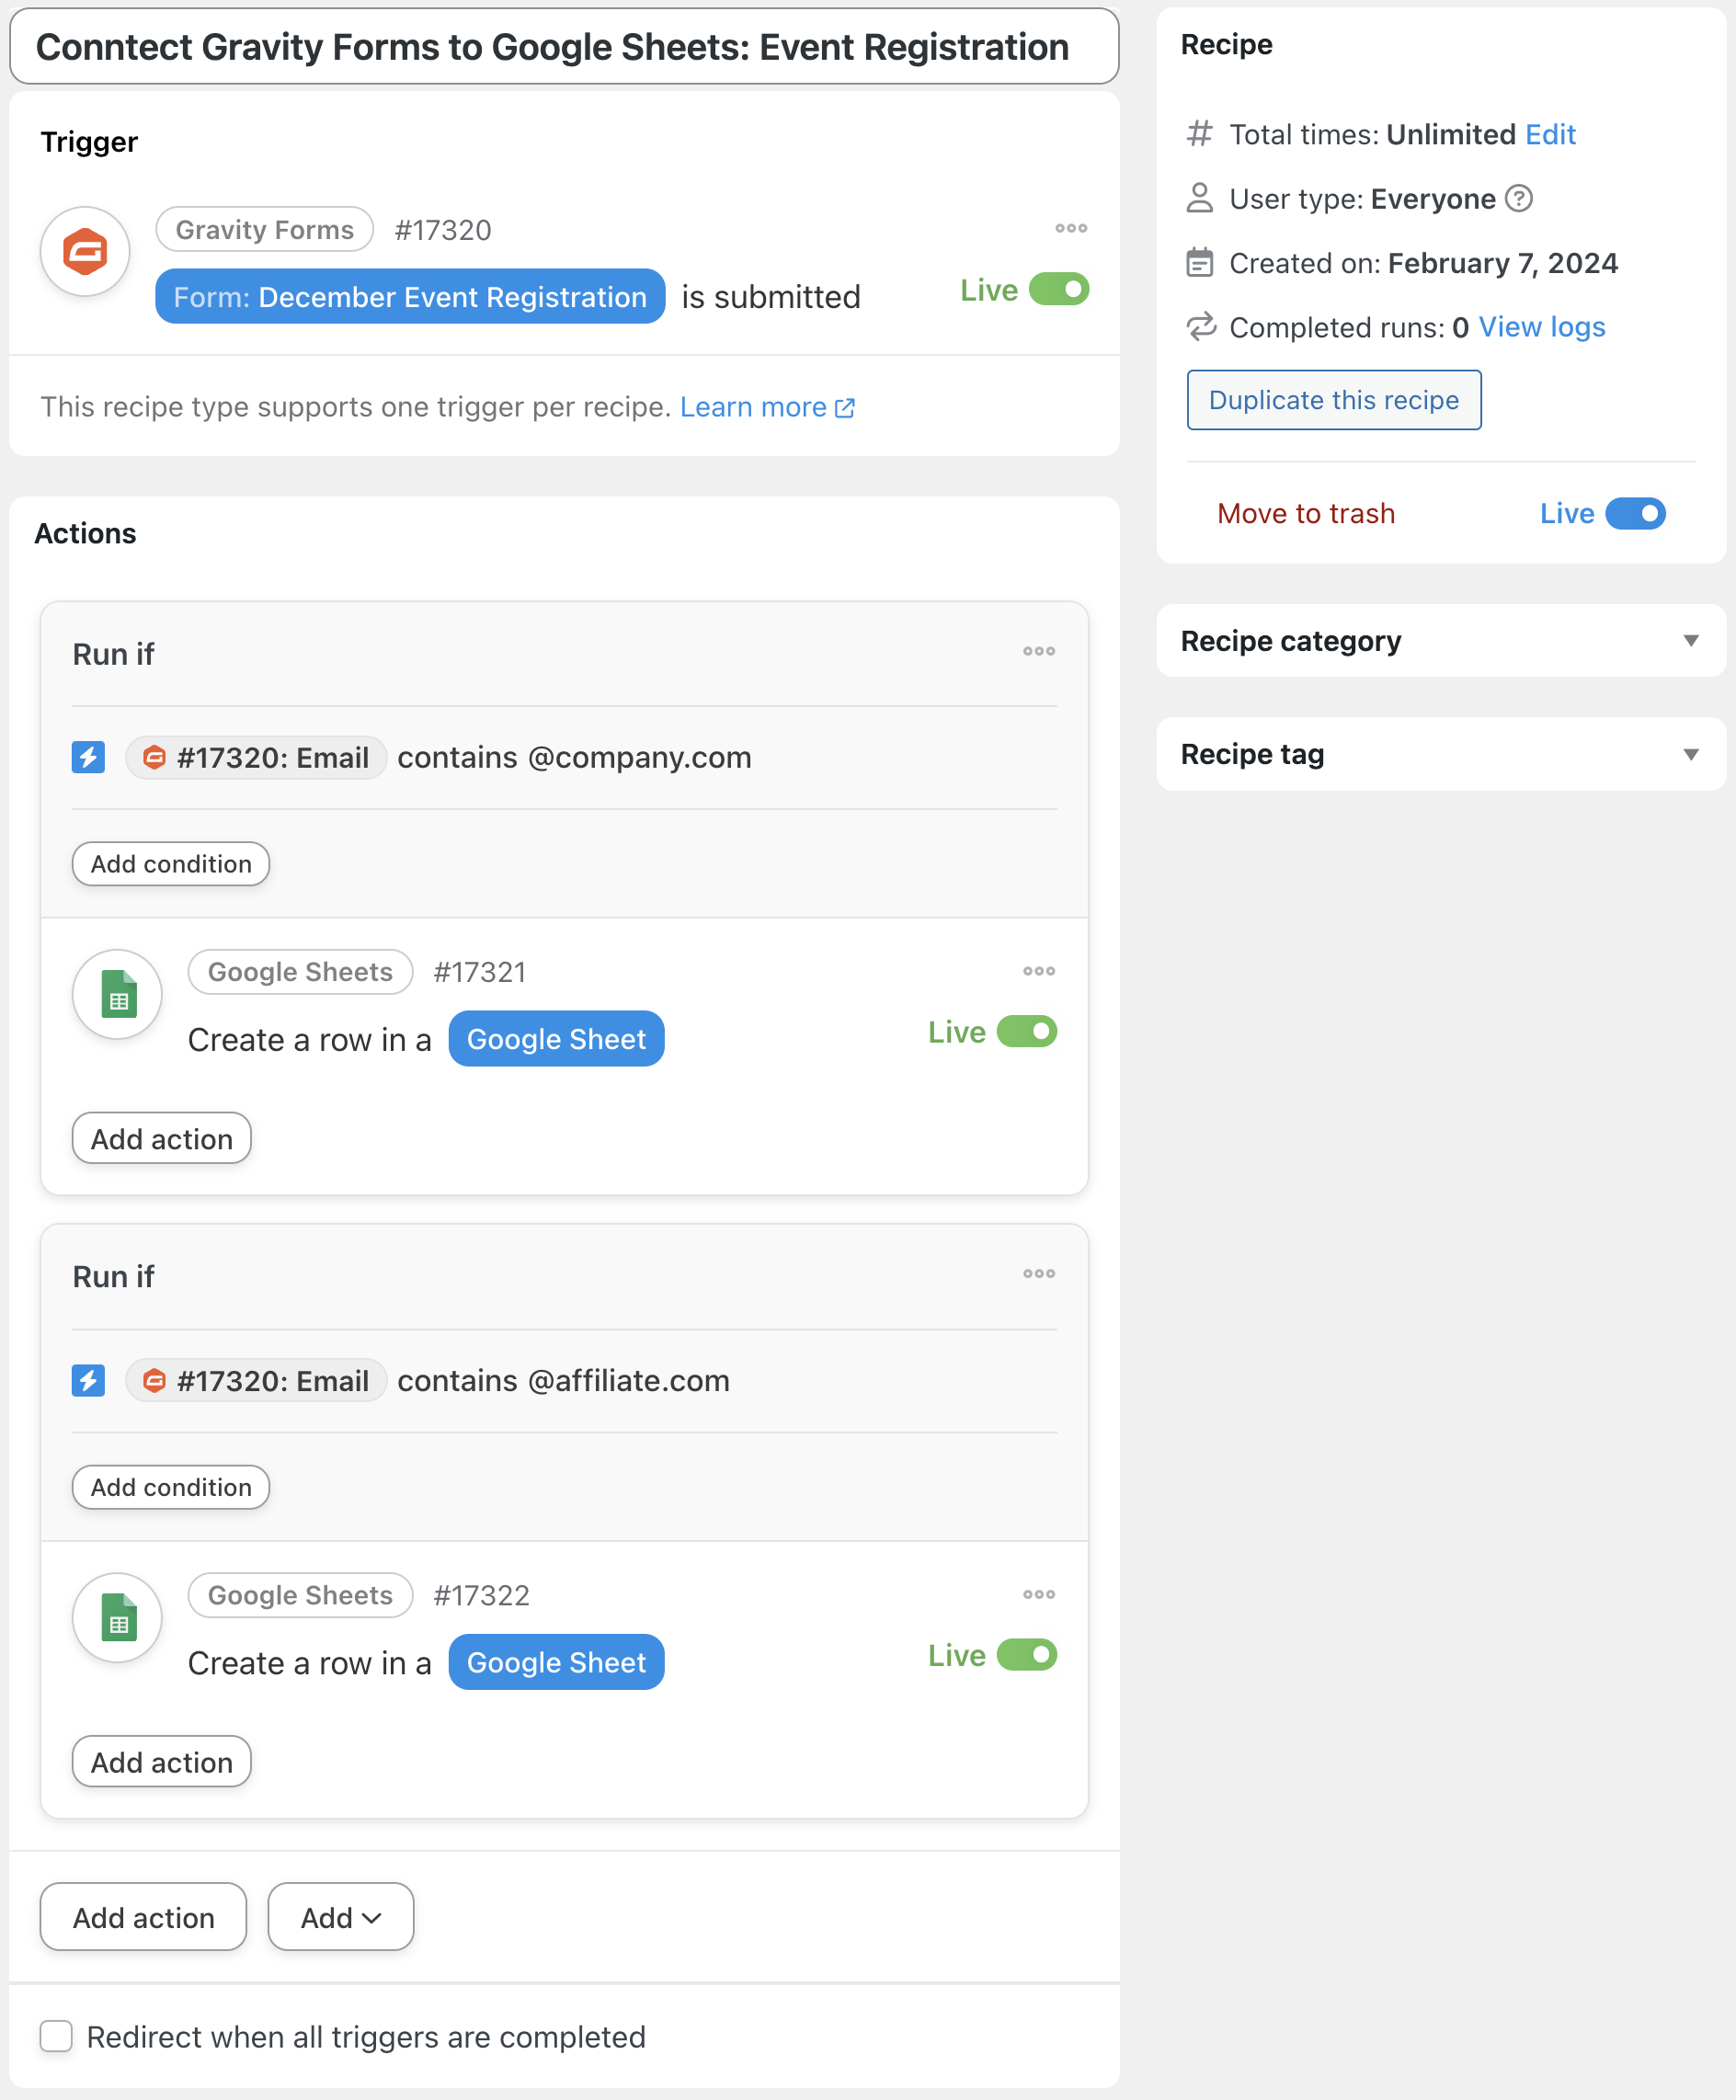Image resolution: width=1736 pixels, height=2100 pixels.
Task: Click the recipe title input field
Action: 563,47
